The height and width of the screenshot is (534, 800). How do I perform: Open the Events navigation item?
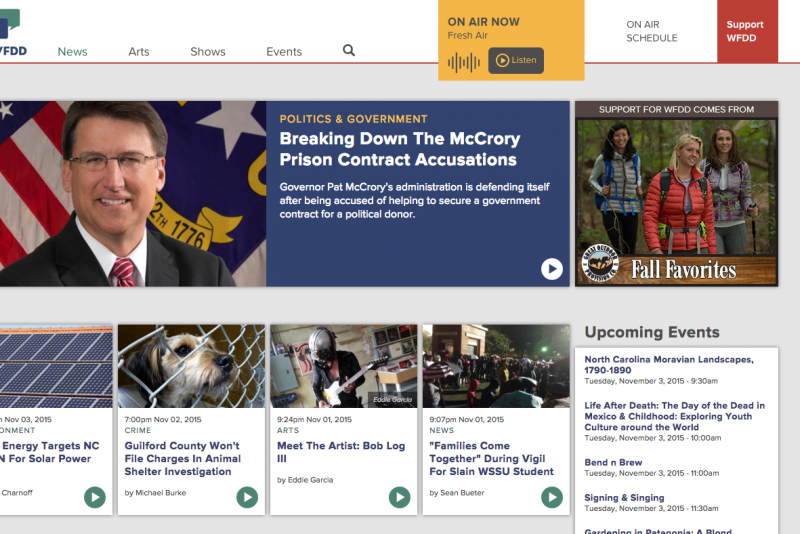tap(284, 52)
